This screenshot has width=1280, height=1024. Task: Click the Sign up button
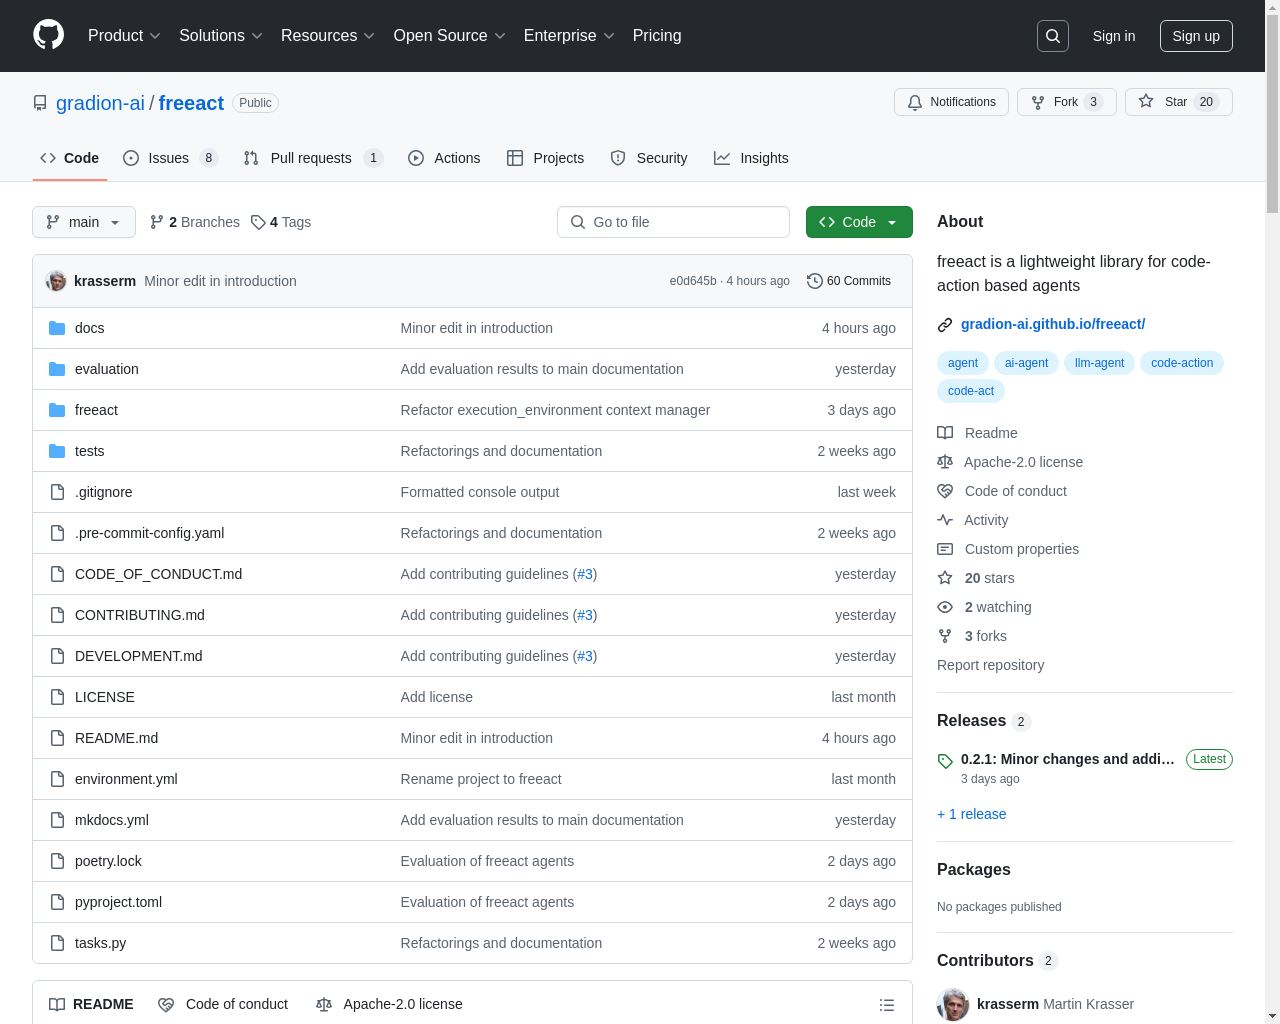1196,36
